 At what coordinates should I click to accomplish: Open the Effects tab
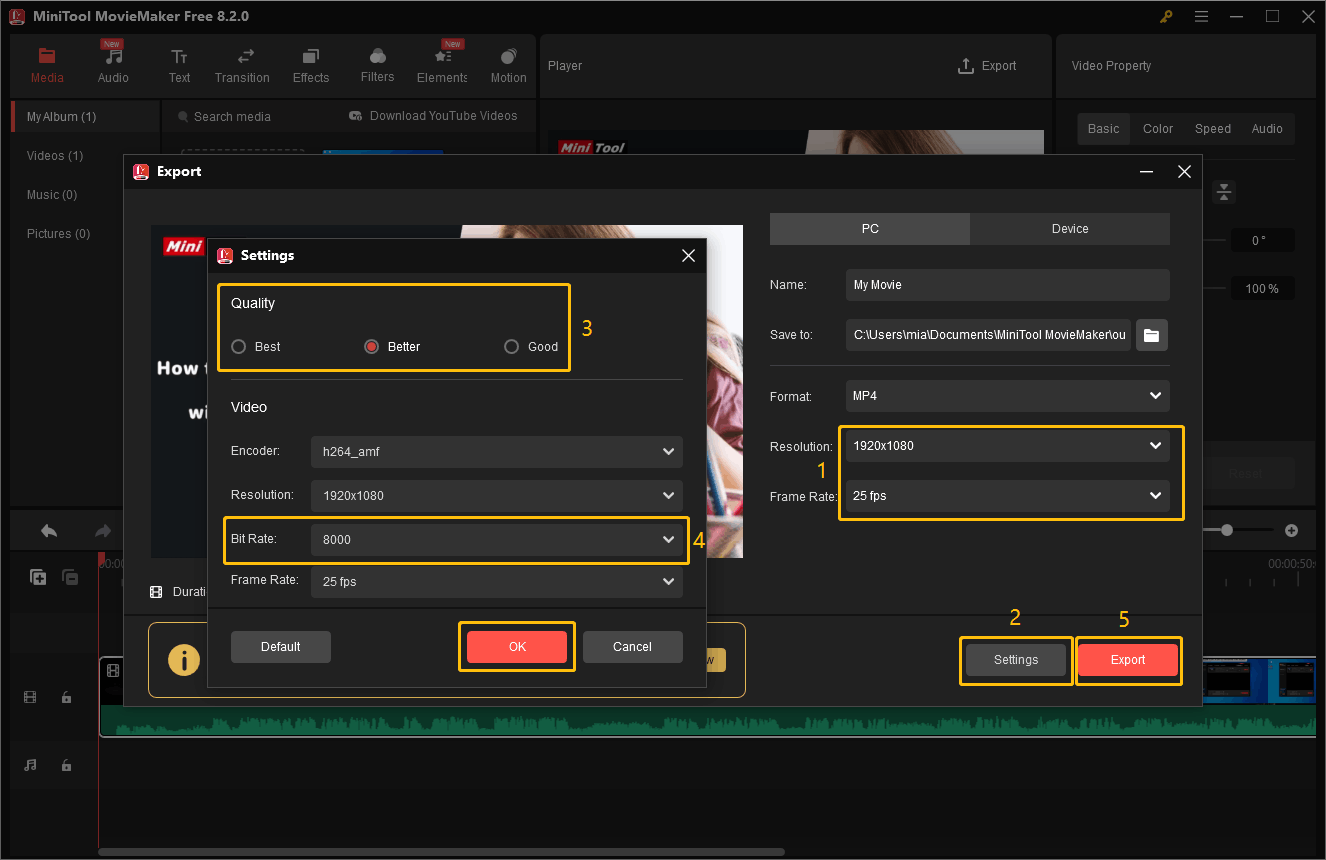pyautogui.click(x=311, y=66)
